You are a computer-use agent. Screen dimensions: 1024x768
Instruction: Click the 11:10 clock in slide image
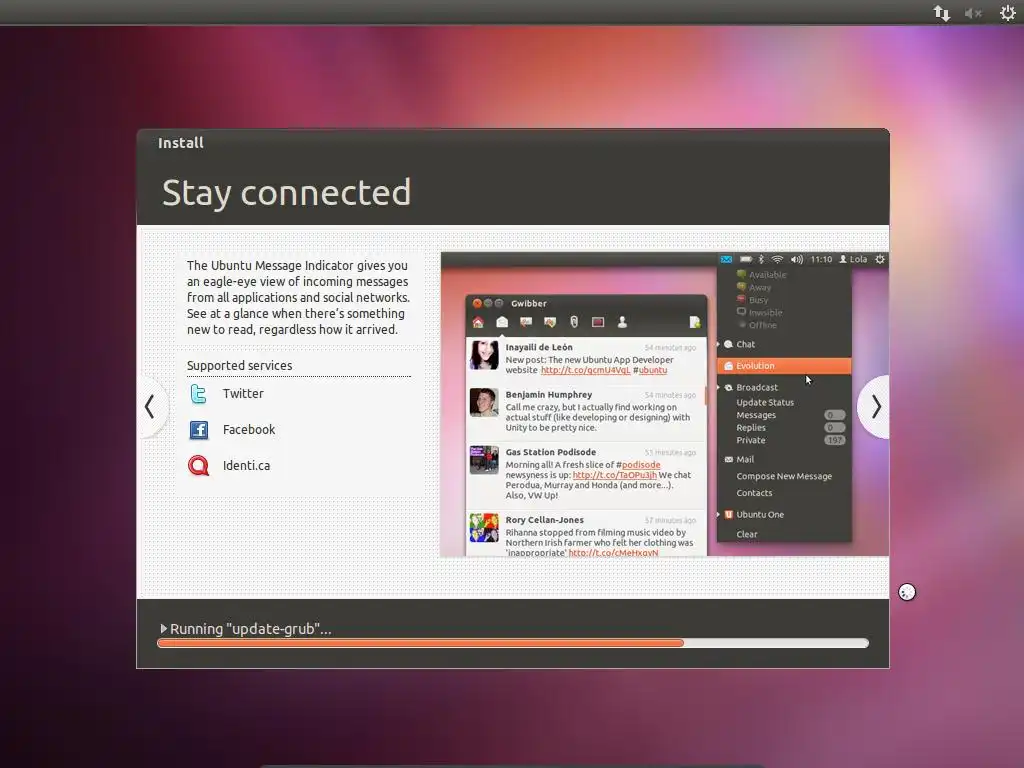tap(821, 259)
